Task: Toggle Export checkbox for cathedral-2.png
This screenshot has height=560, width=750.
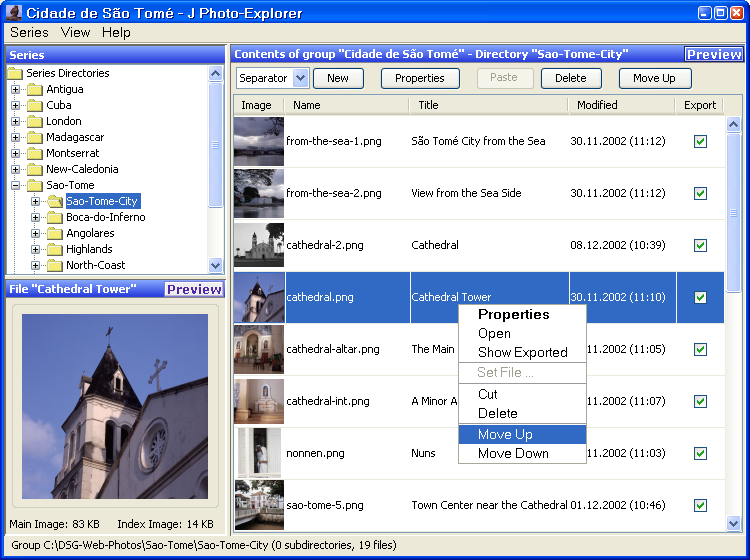Action: (700, 245)
